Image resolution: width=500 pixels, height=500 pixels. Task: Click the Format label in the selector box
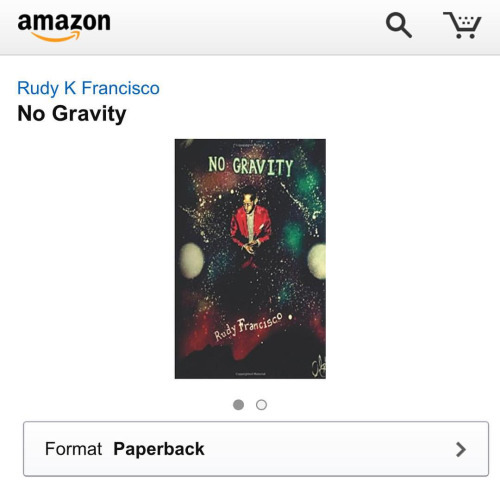(73, 449)
